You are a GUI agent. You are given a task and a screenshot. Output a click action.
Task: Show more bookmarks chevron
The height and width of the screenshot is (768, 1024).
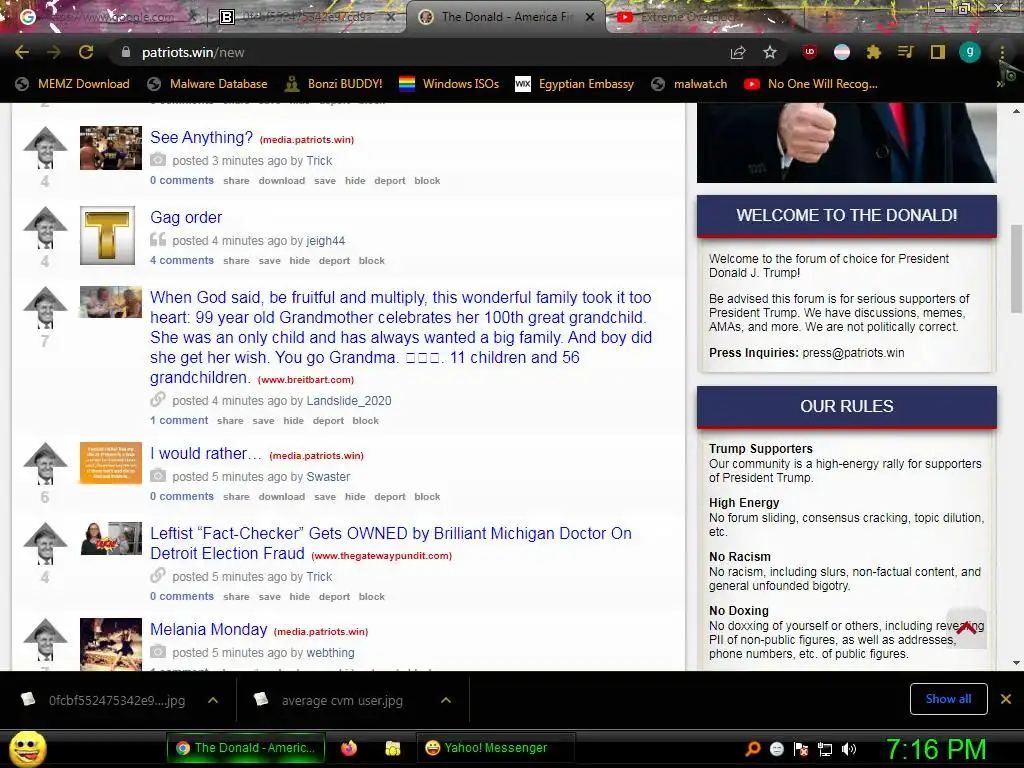click(x=1000, y=84)
